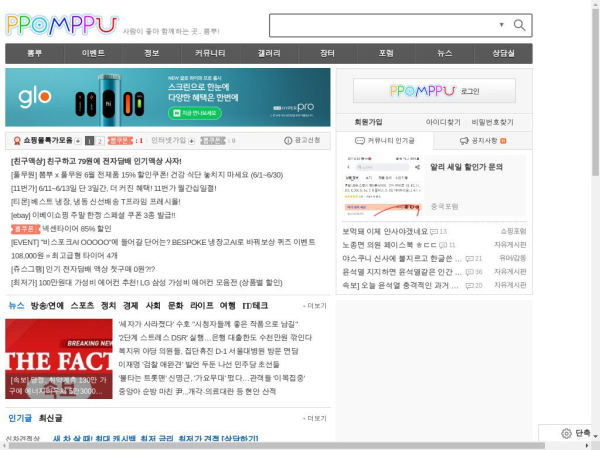Open THE FACT breaking news thumbnail
This screenshot has height=450, width=600.
point(59,359)
